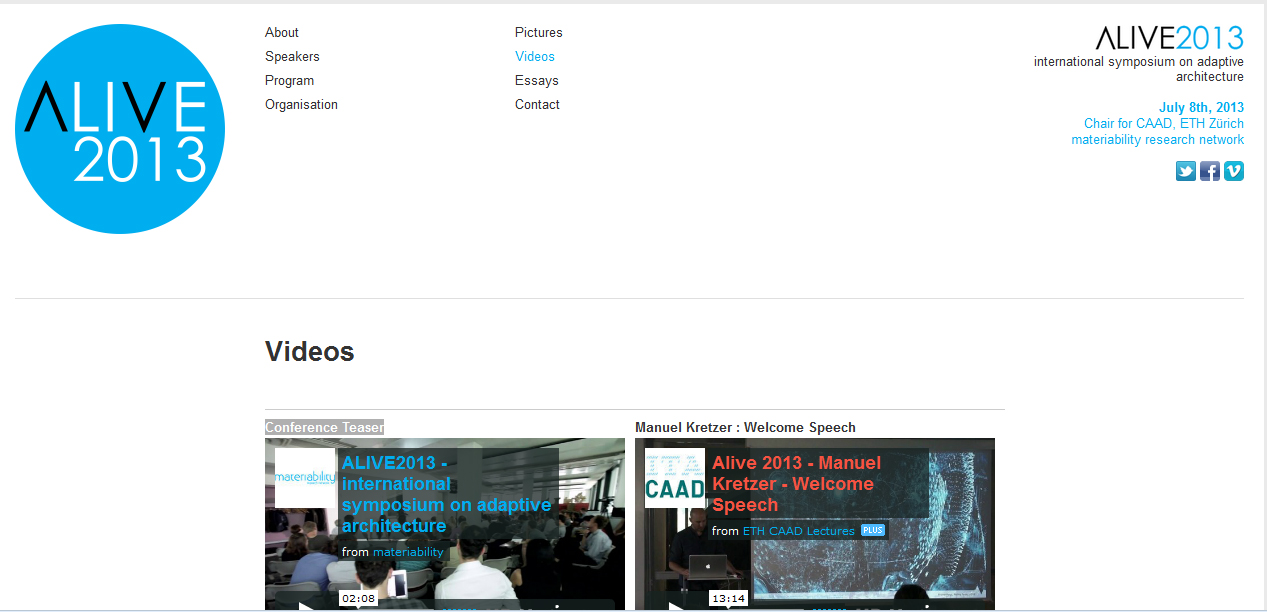Go to the Contact page
This screenshot has height=612, width=1267.
point(537,105)
